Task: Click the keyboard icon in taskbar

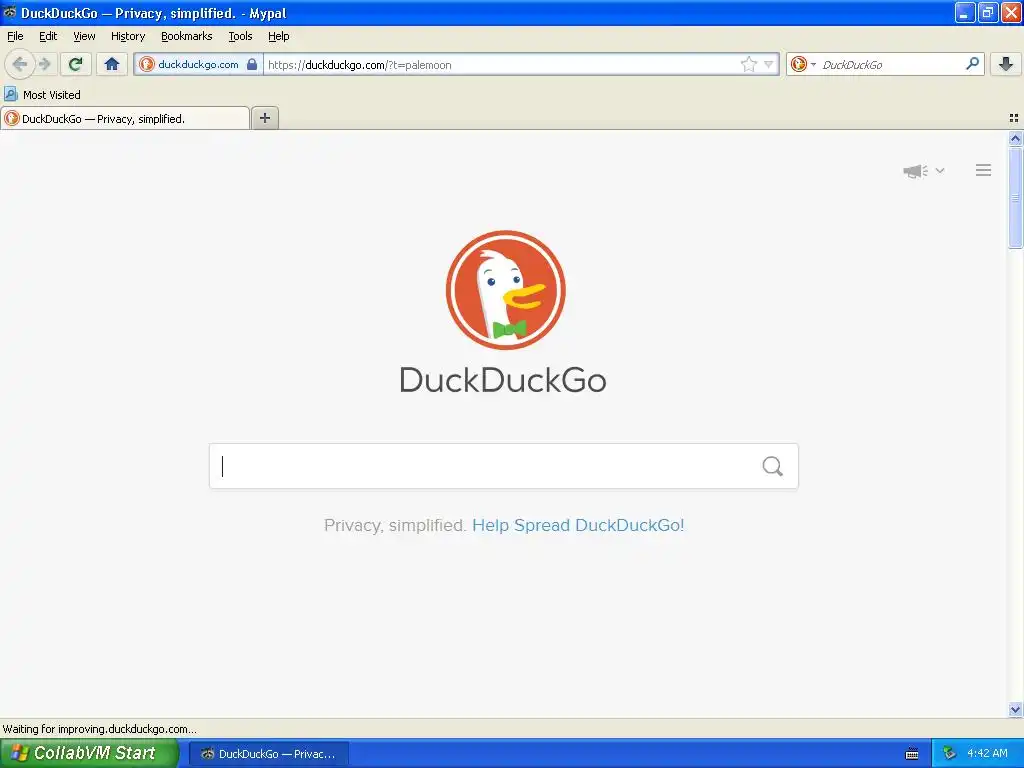Action: tap(912, 754)
